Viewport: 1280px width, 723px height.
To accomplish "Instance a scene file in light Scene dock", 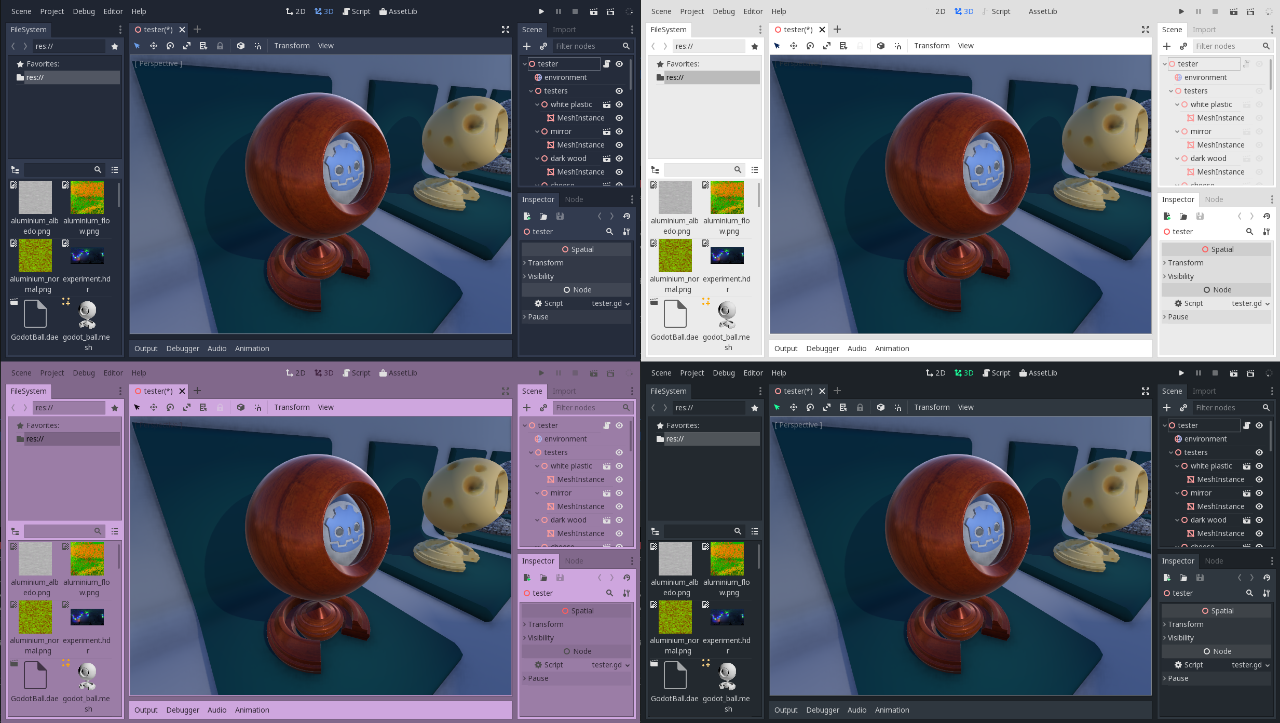I will (x=1183, y=46).
